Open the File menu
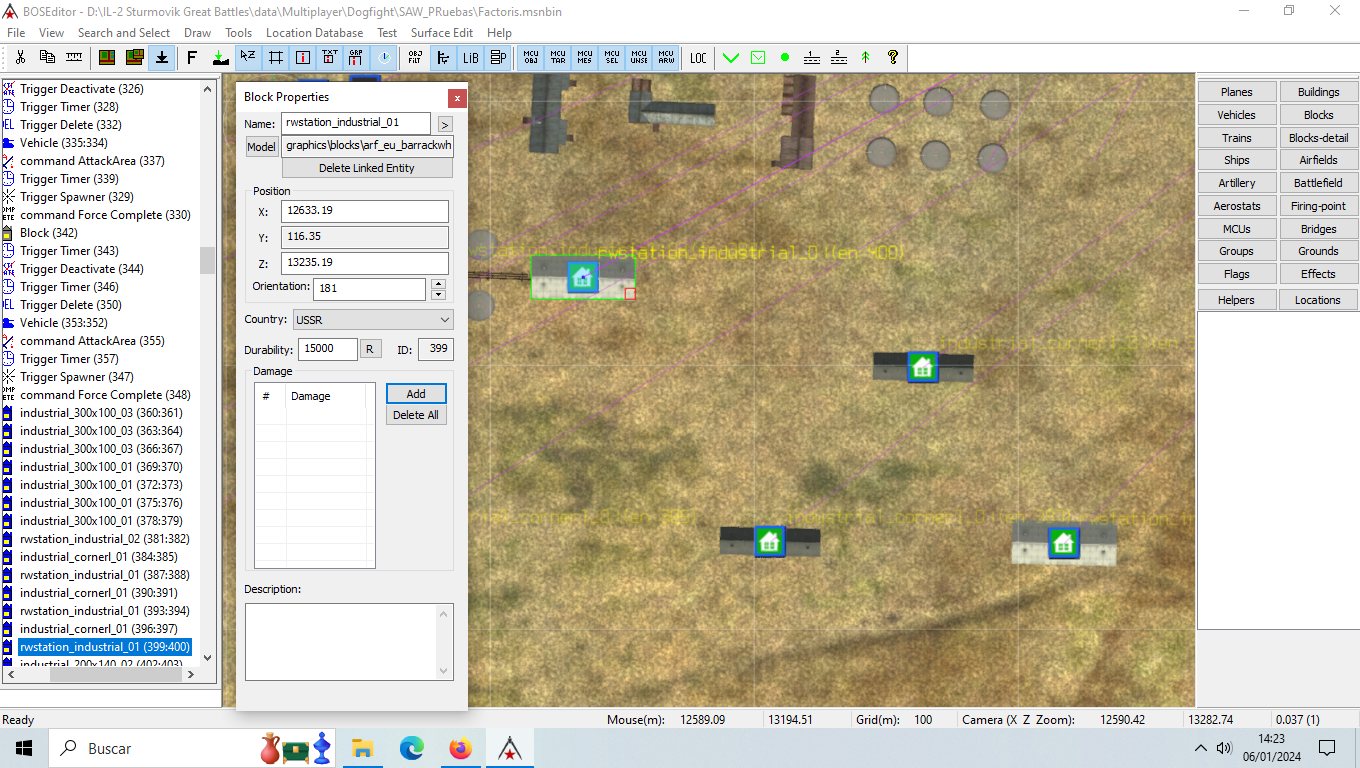 [x=16, y=33]
